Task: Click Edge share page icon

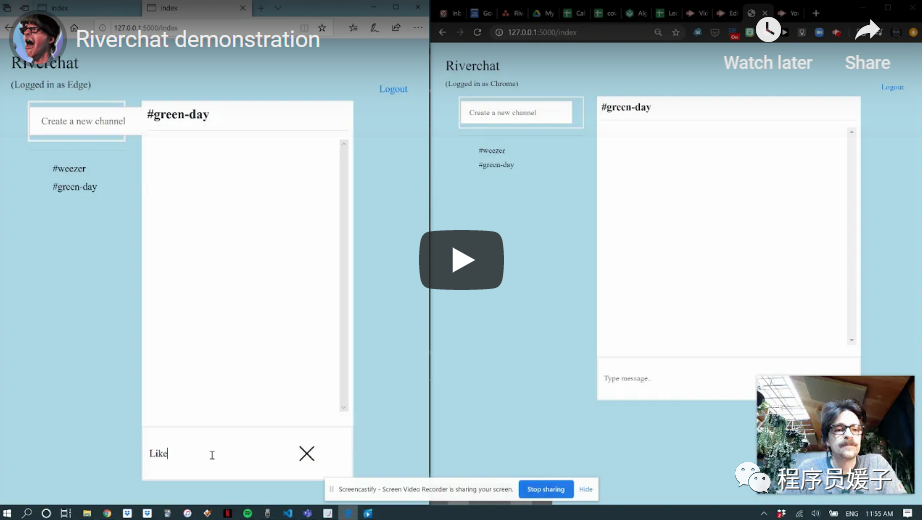Action: tap(396, 28)
